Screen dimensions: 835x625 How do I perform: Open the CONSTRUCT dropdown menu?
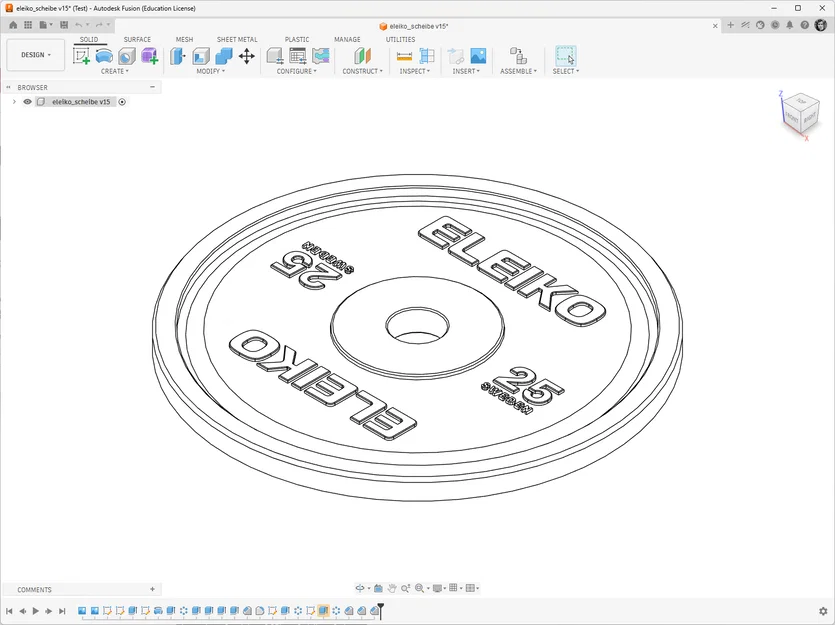point(362,71)
